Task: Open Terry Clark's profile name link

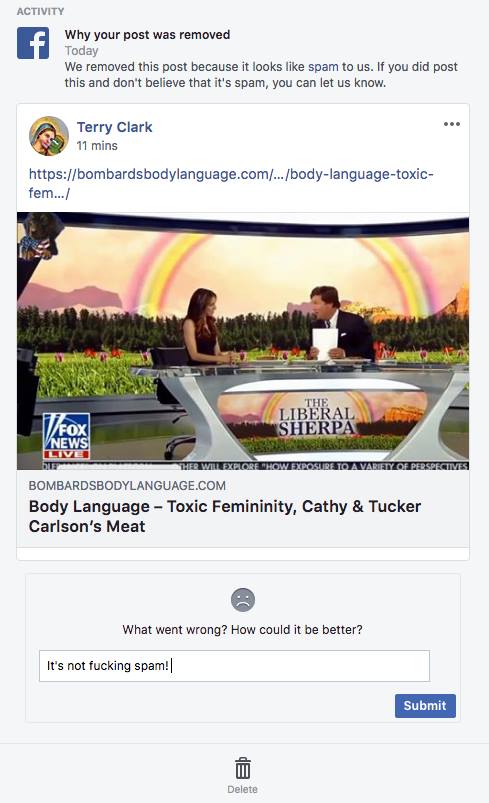Action: coord(114,127)
